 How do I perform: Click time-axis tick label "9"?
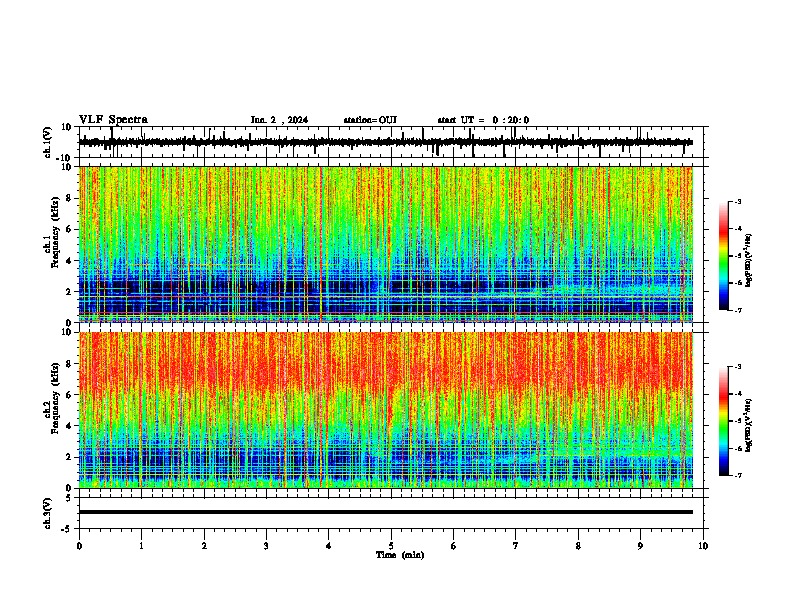tap(640, 546)
